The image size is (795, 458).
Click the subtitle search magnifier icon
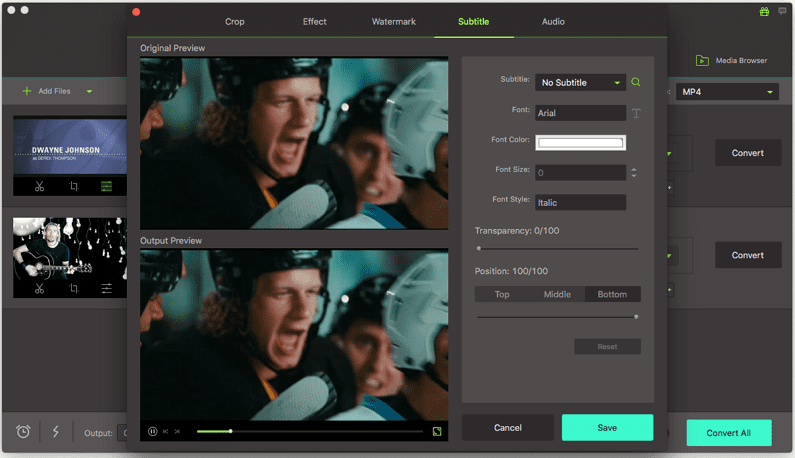pos(636,82)
